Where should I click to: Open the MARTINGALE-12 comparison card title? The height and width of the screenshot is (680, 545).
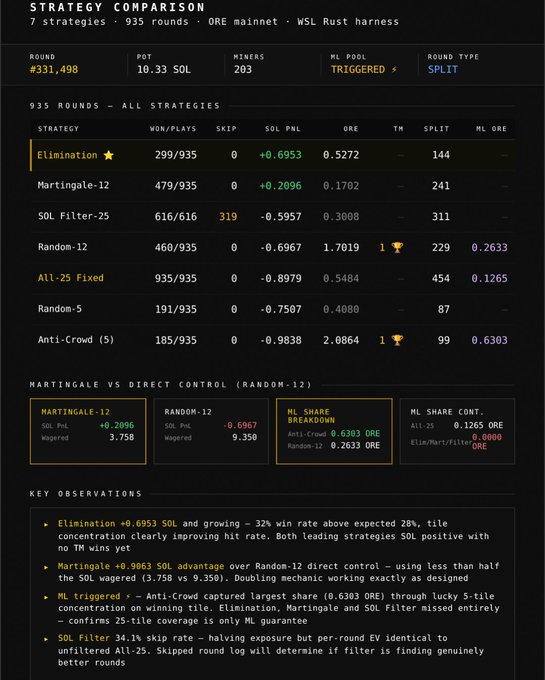coord(75,412)
